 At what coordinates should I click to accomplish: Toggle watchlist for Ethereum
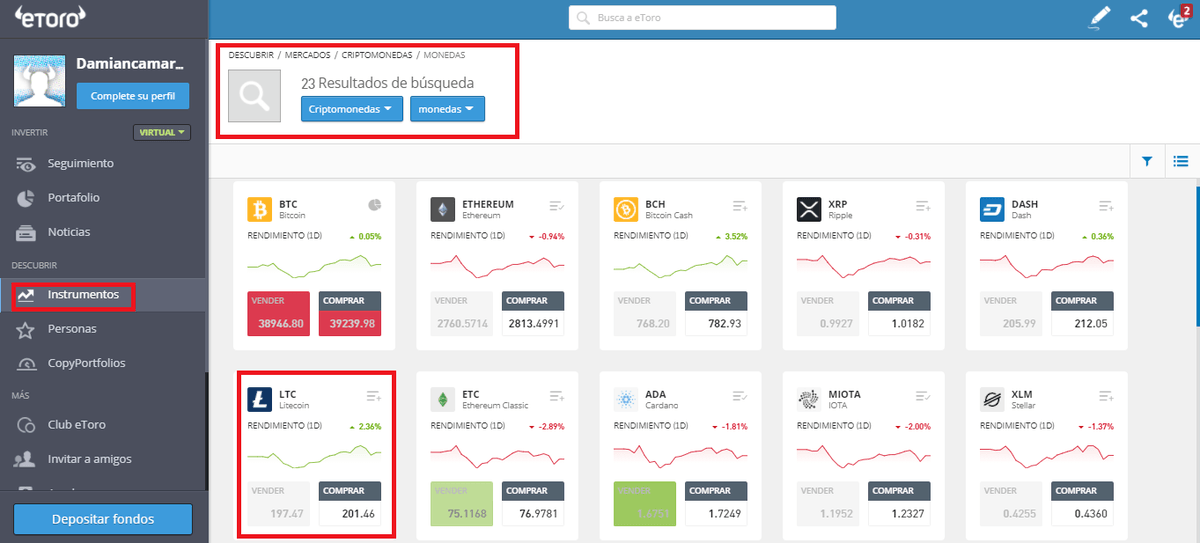557,205
